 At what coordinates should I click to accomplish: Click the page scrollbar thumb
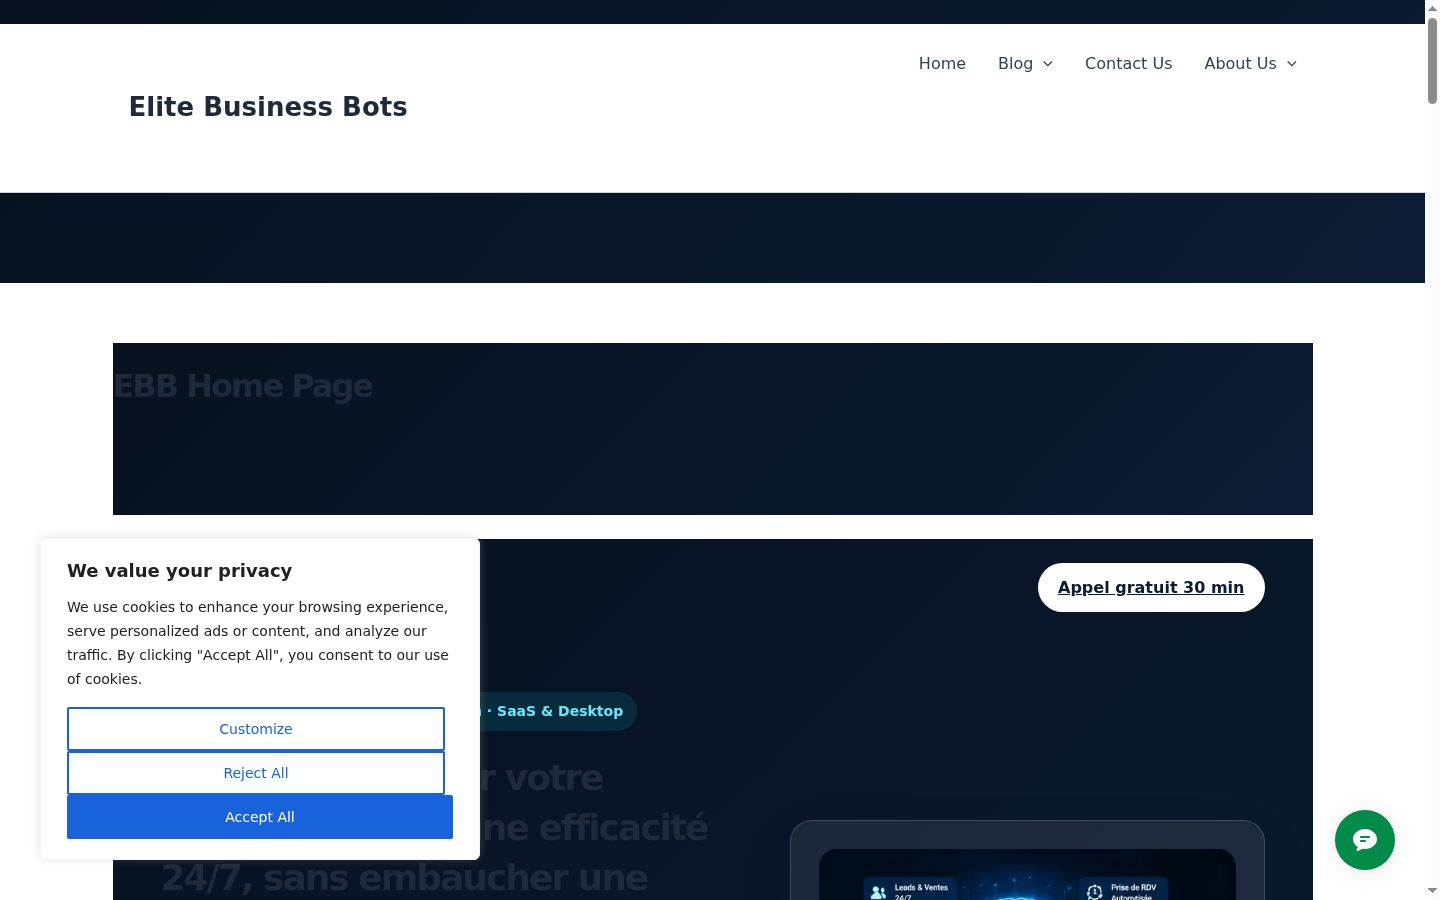click(x=1432, y=60)
